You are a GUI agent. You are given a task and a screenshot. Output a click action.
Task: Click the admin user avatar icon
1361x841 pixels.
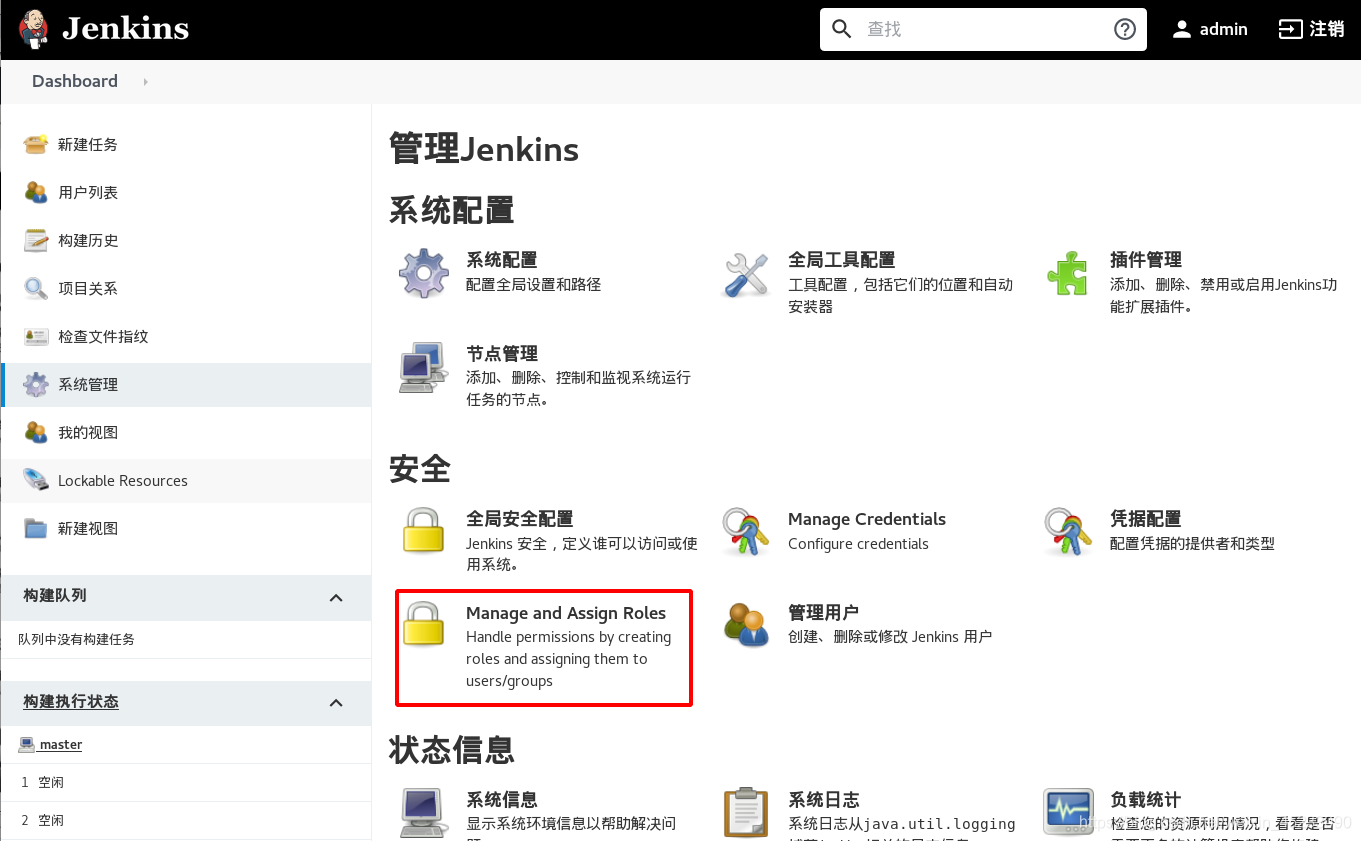(1182, 29)
